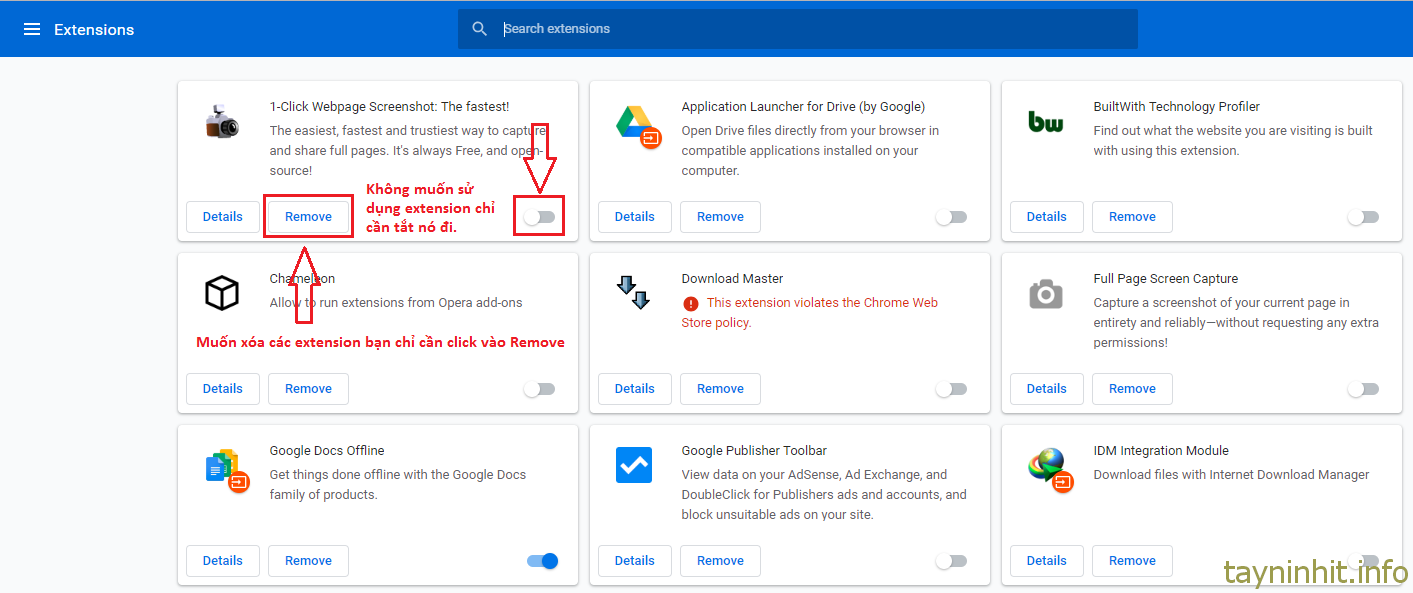Screen dimensions: 1413x593
Task: Open Details for Google Publisher Toolbar
Action: point(635,561)
